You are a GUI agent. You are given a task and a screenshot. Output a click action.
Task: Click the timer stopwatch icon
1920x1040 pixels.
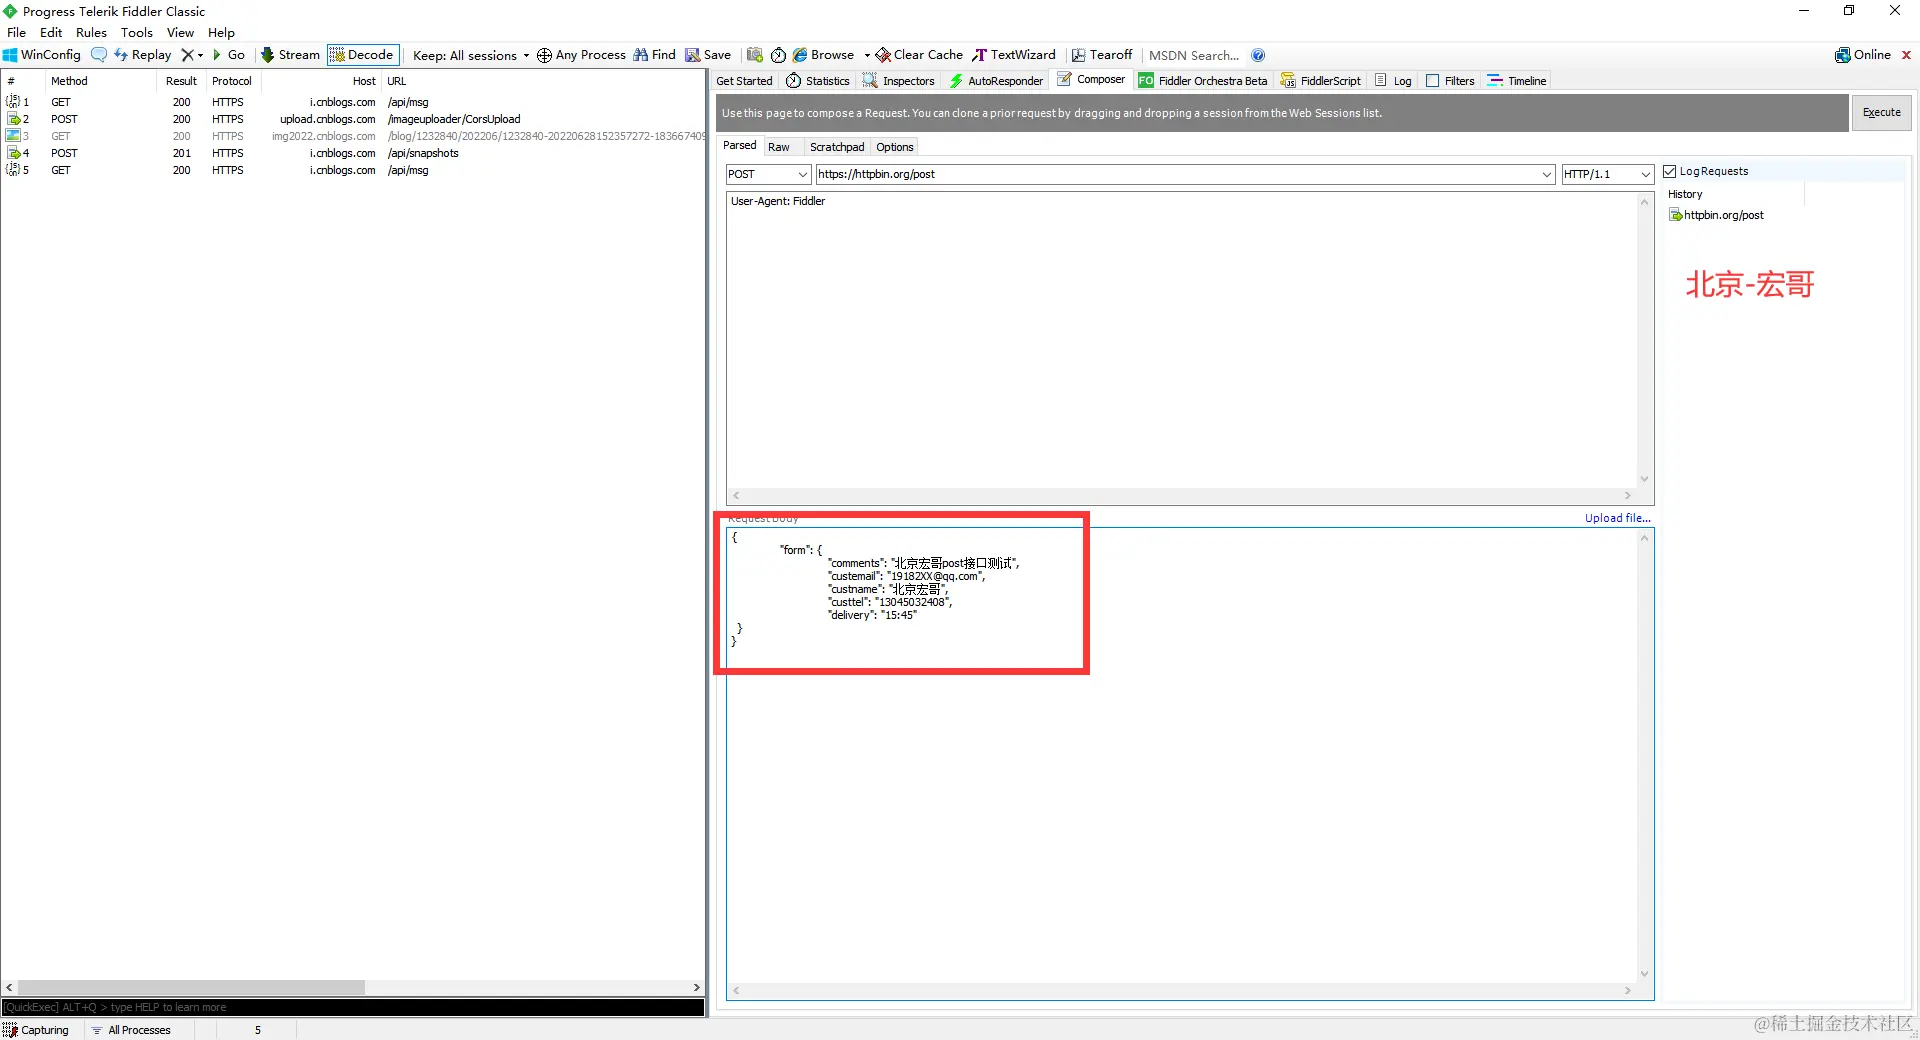[x=778, y=55]
